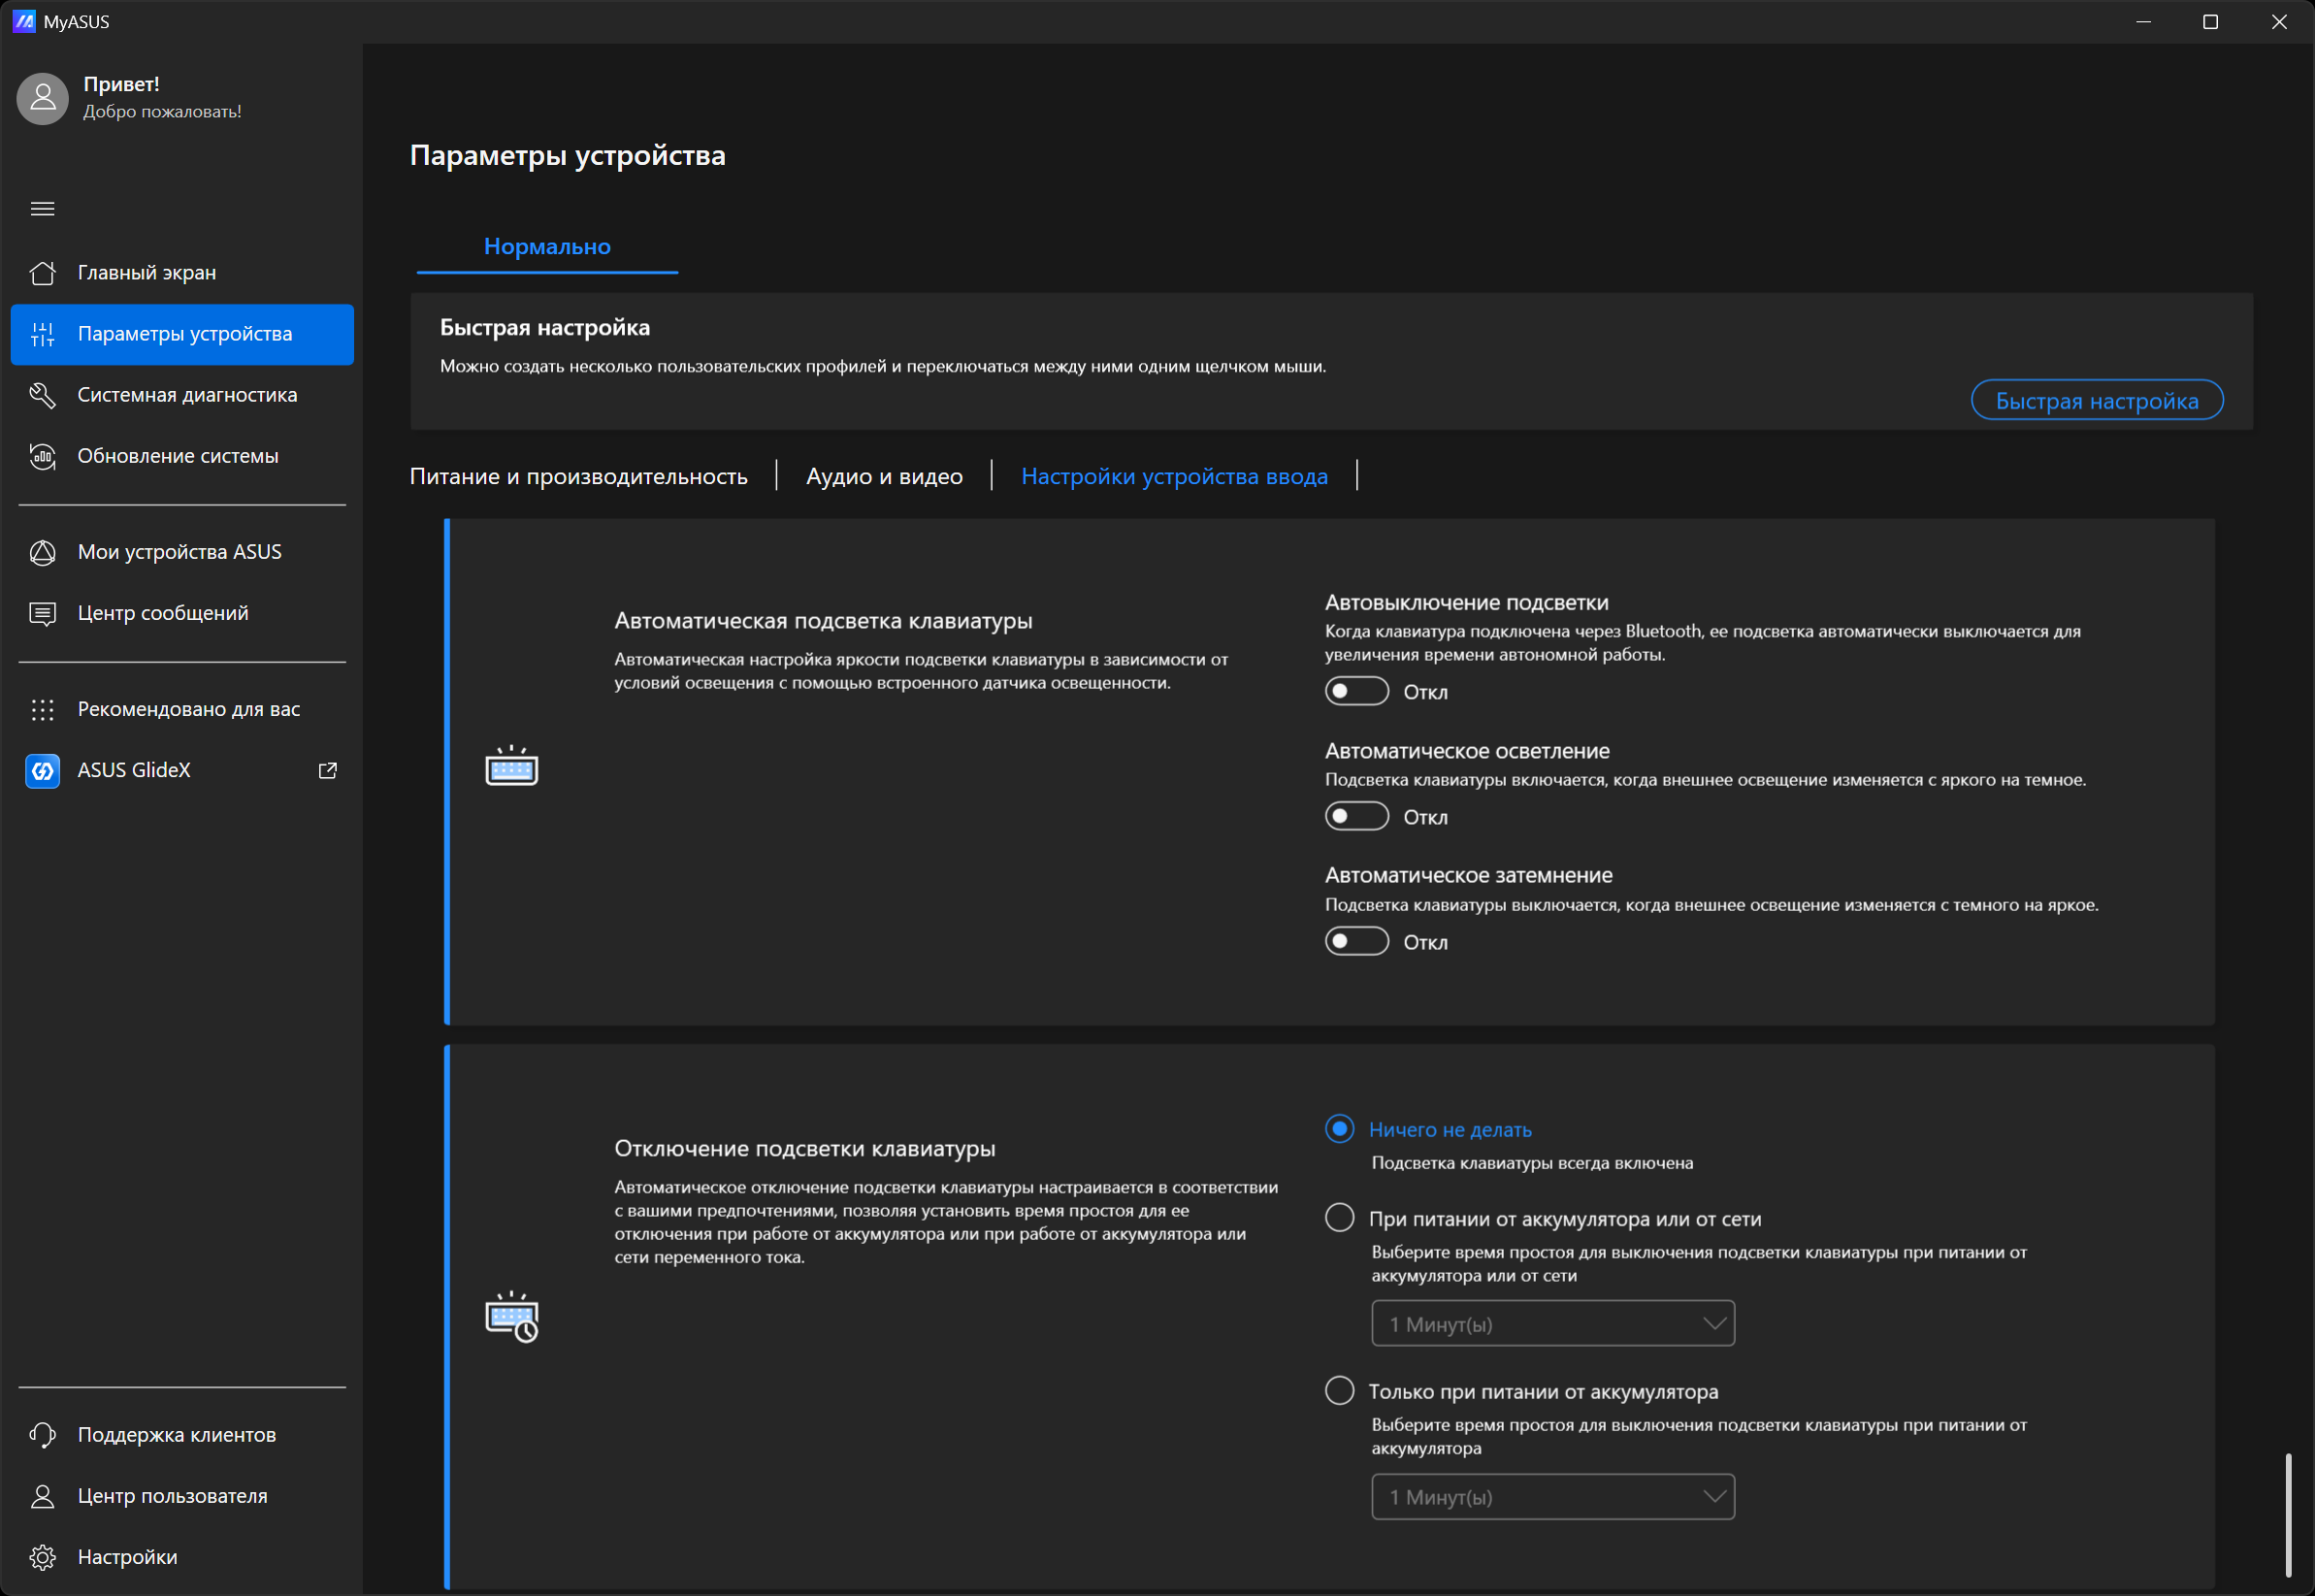Open Обновление системы in sidebar
Image resolution: width=2315 pixels, height=1596 pixels.
(x=182, y=456)
